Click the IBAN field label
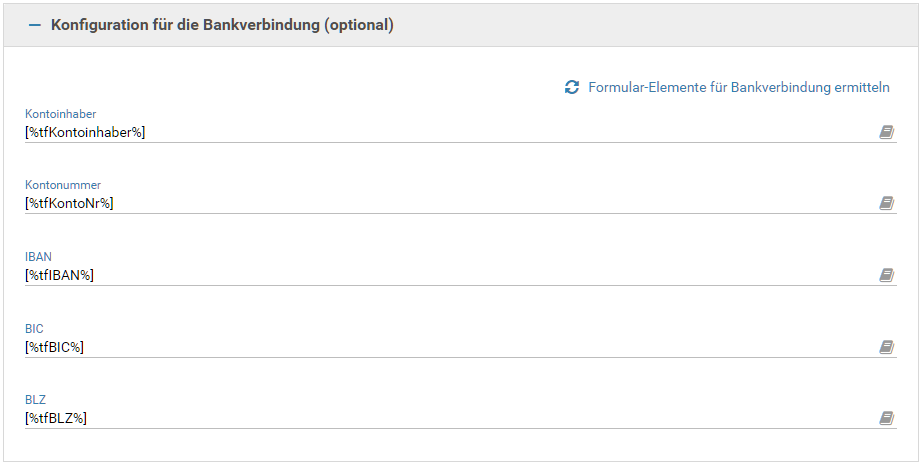The image size is (922, 465). pyautogui.click(x=38, y=257)
